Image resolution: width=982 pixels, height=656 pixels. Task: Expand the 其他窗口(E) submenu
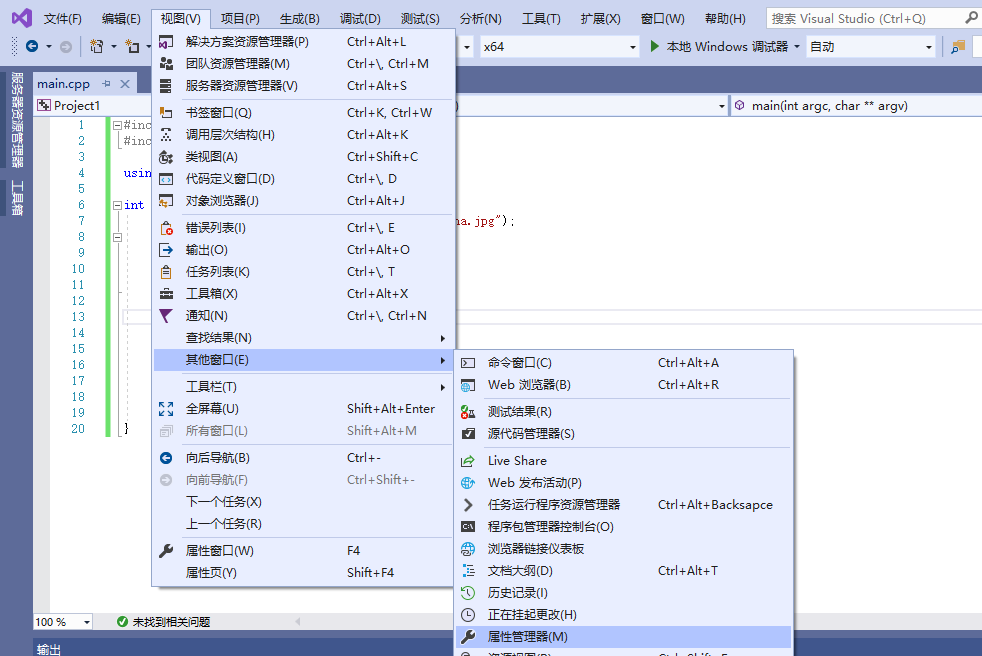tap(303, 360)
